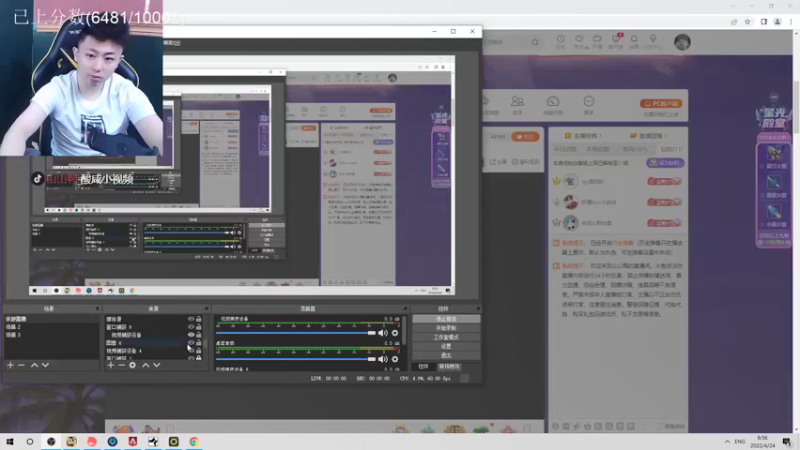
Task: Move the selected source up in the list
Action: click(145, 365)
